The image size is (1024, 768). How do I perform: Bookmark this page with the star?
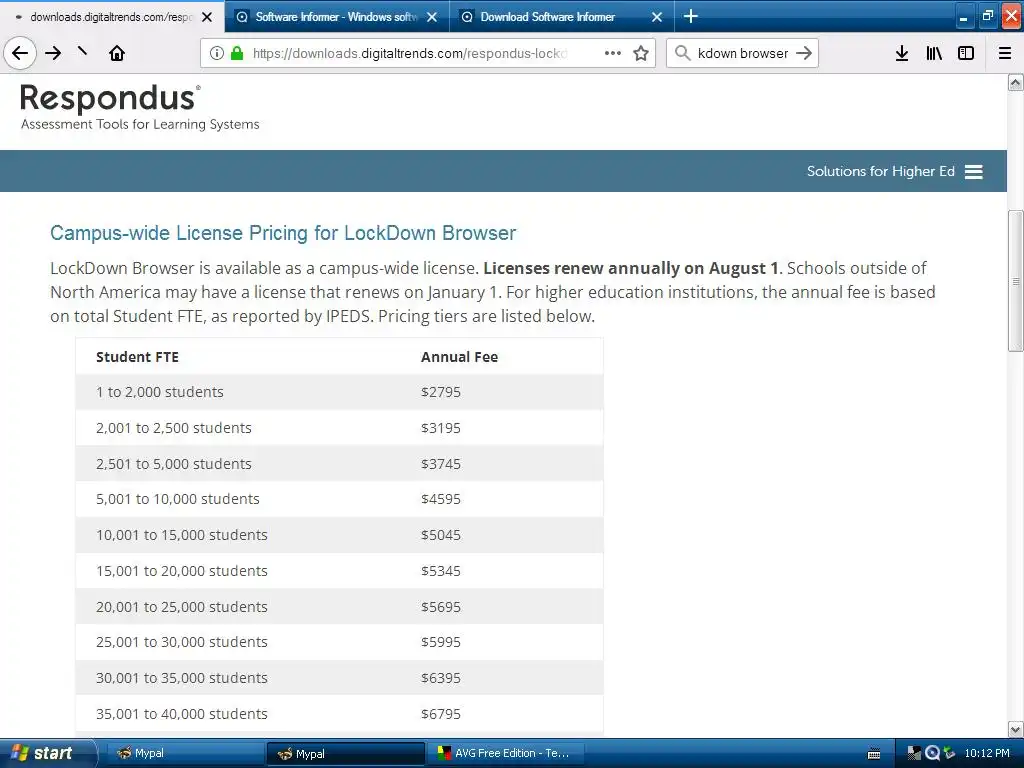click(641, 53)
